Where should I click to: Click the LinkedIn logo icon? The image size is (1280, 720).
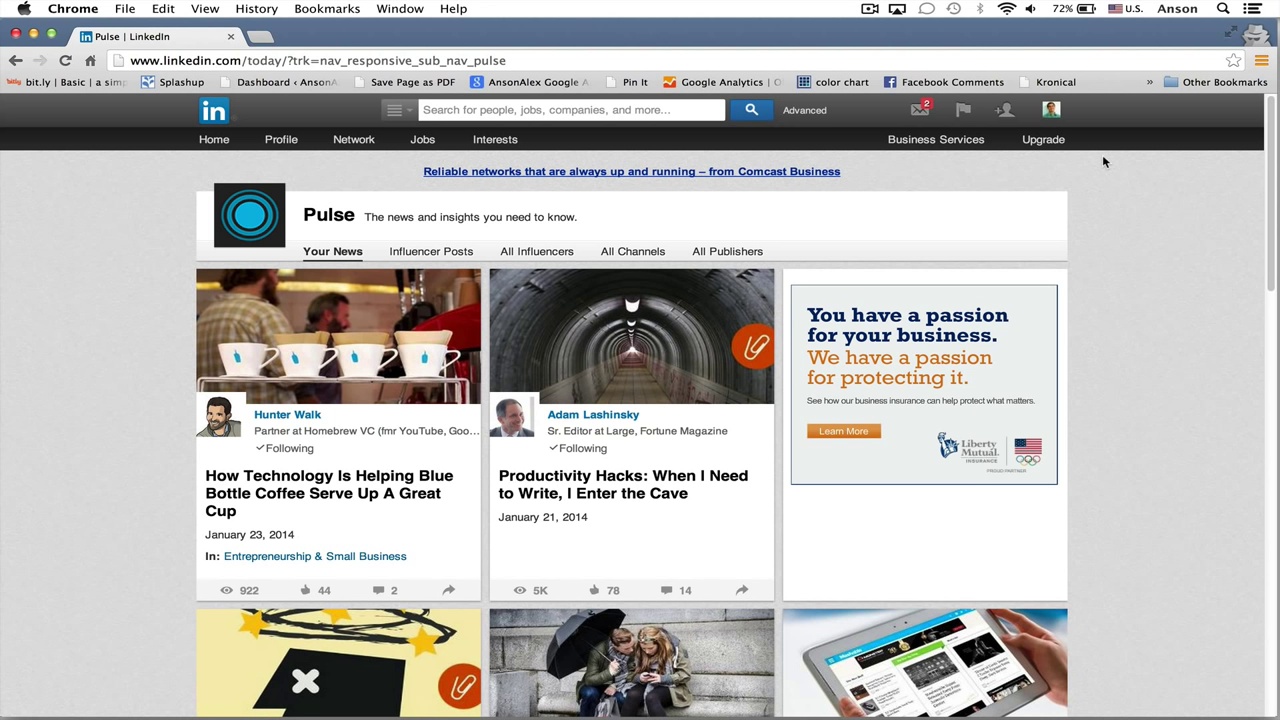coord(213,110)
